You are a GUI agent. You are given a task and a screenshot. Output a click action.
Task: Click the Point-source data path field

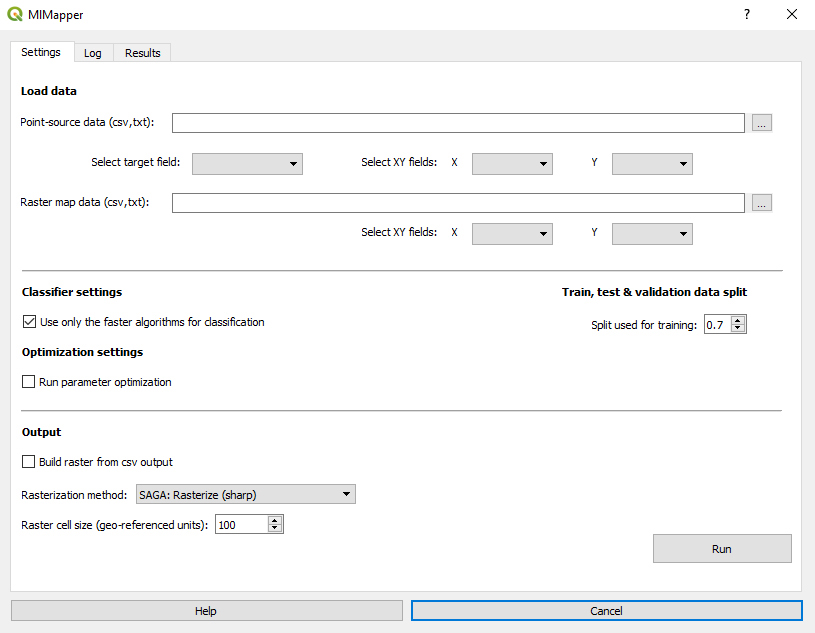pos(458,123)
